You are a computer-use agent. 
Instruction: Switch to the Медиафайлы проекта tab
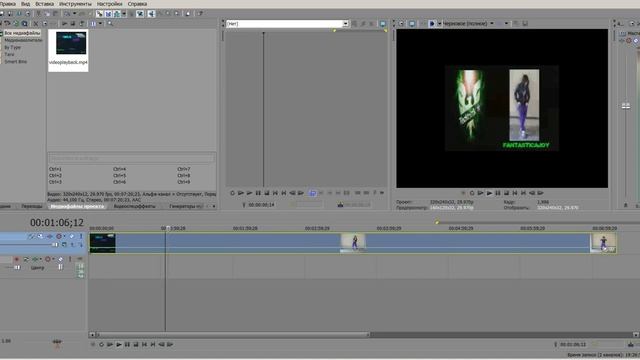point(77,206)
